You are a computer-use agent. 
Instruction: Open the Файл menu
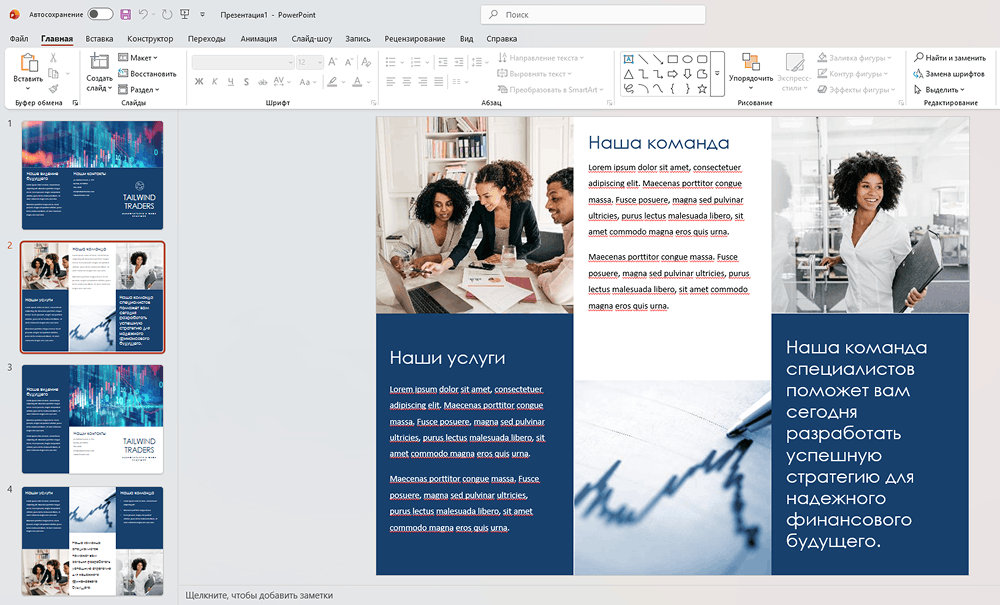[x=18, y=39]
